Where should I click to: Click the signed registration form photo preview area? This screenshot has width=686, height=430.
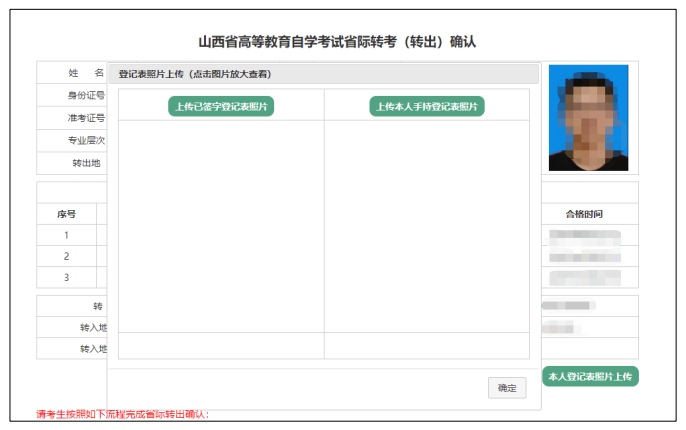(221, 226)
